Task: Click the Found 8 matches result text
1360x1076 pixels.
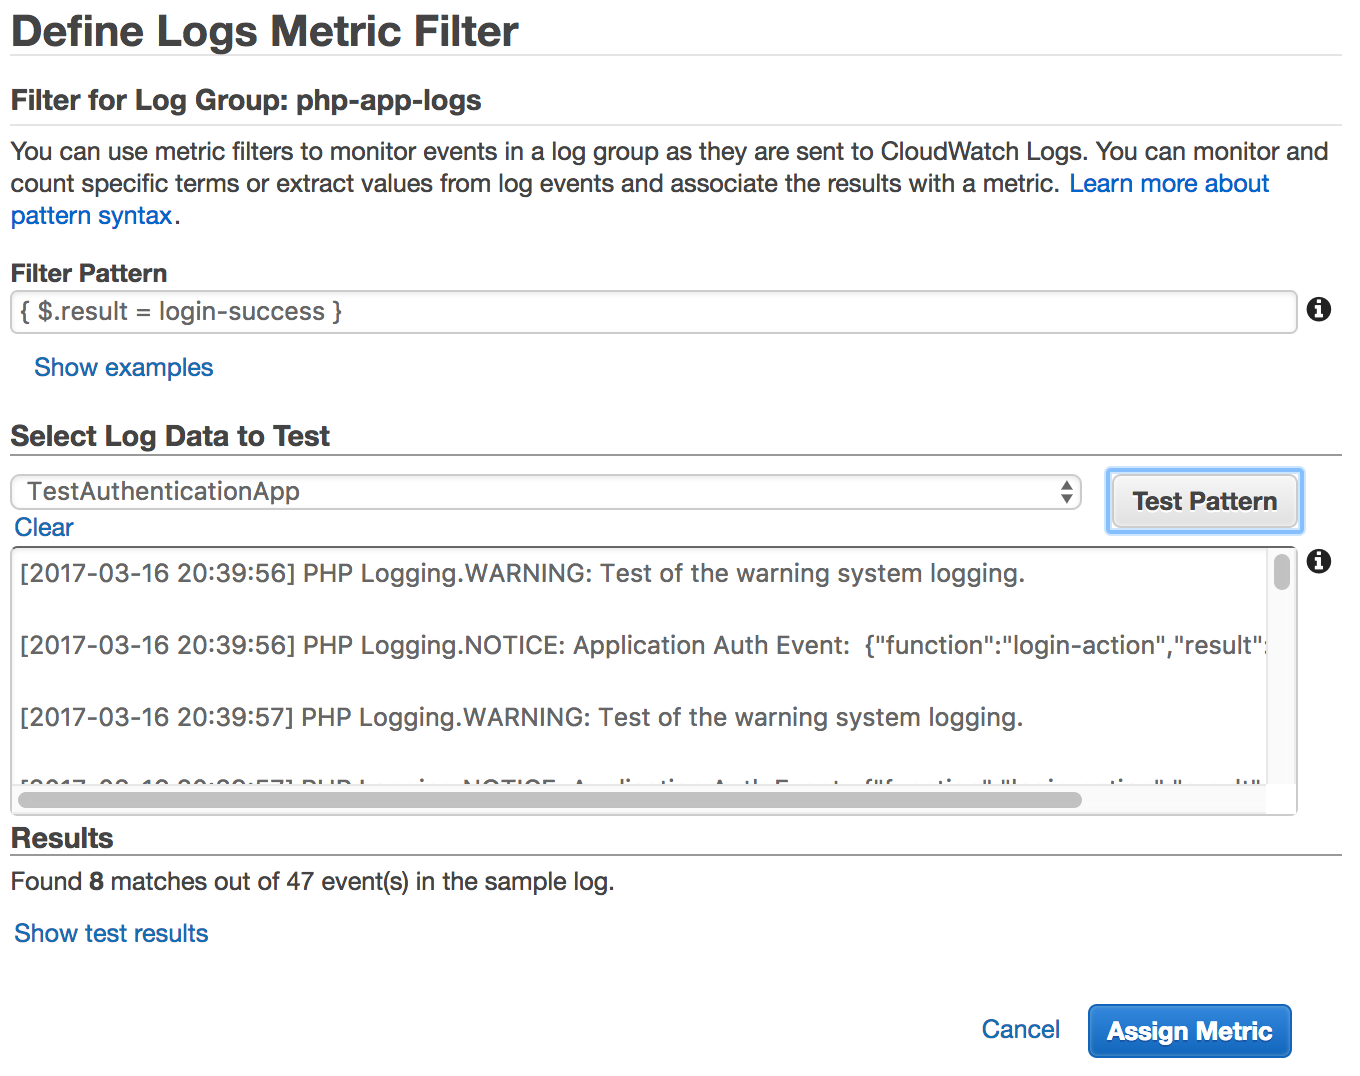Action: pyautogui.click(x=312, y=881)
